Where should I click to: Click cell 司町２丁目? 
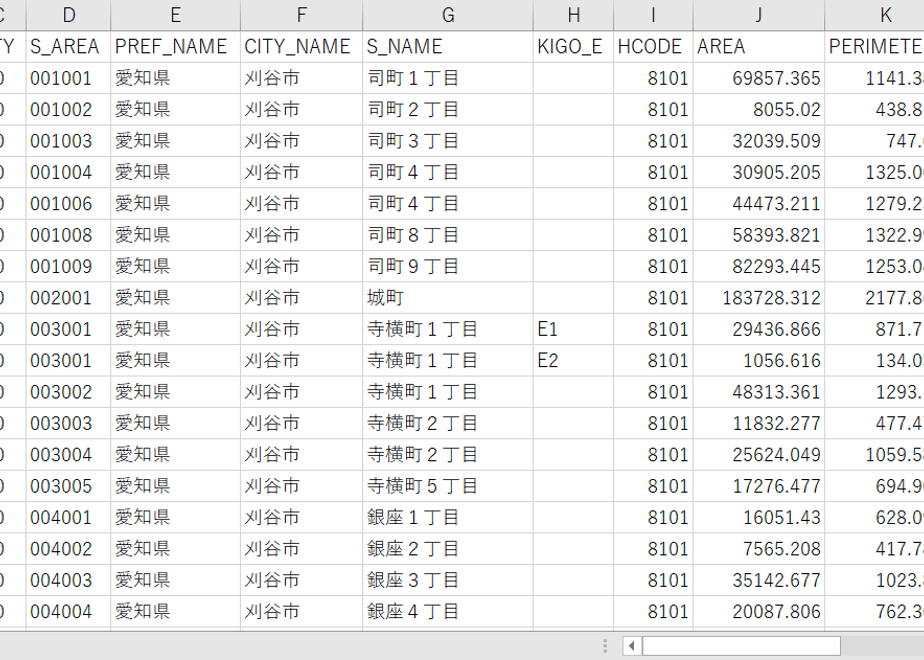448,110
